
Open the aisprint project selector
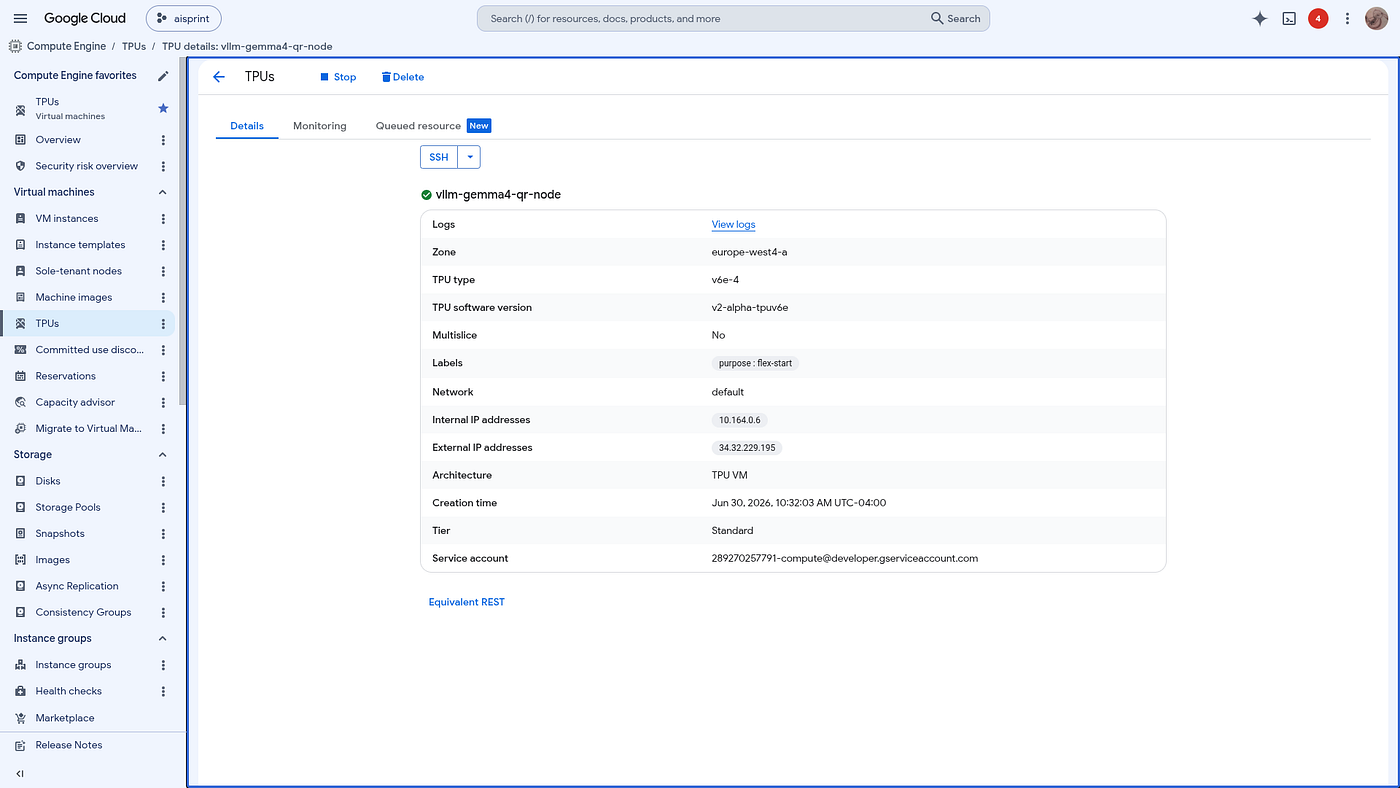pyautogui.click(x=184, y=18)
